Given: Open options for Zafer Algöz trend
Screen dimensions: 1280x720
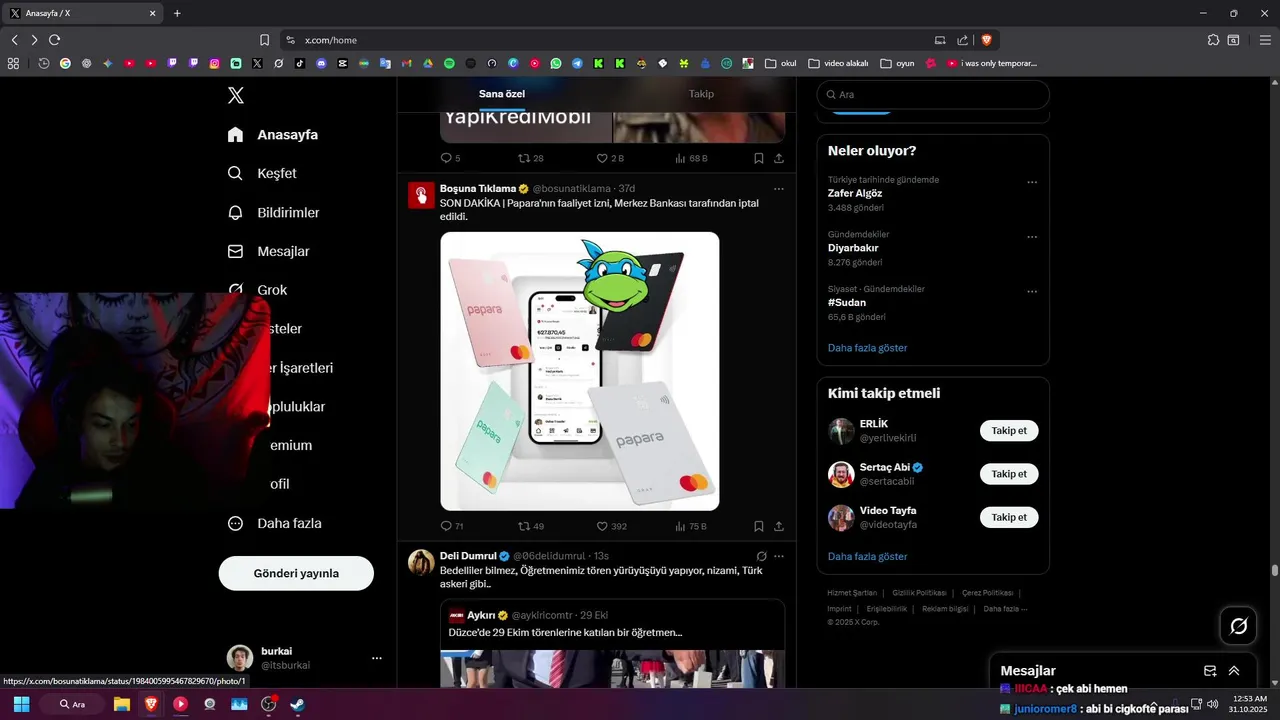Looking at the screenshot, I should coord(1032,183).
